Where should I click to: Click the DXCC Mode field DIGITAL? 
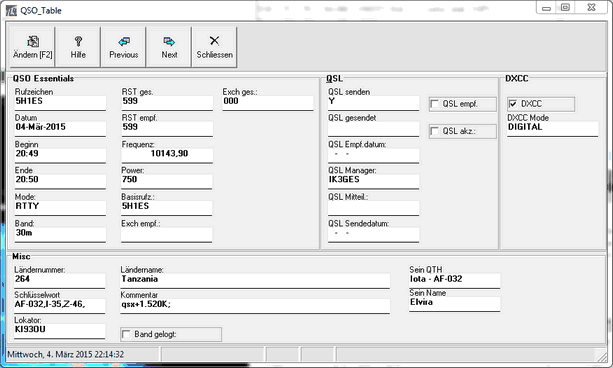point(552,129)
